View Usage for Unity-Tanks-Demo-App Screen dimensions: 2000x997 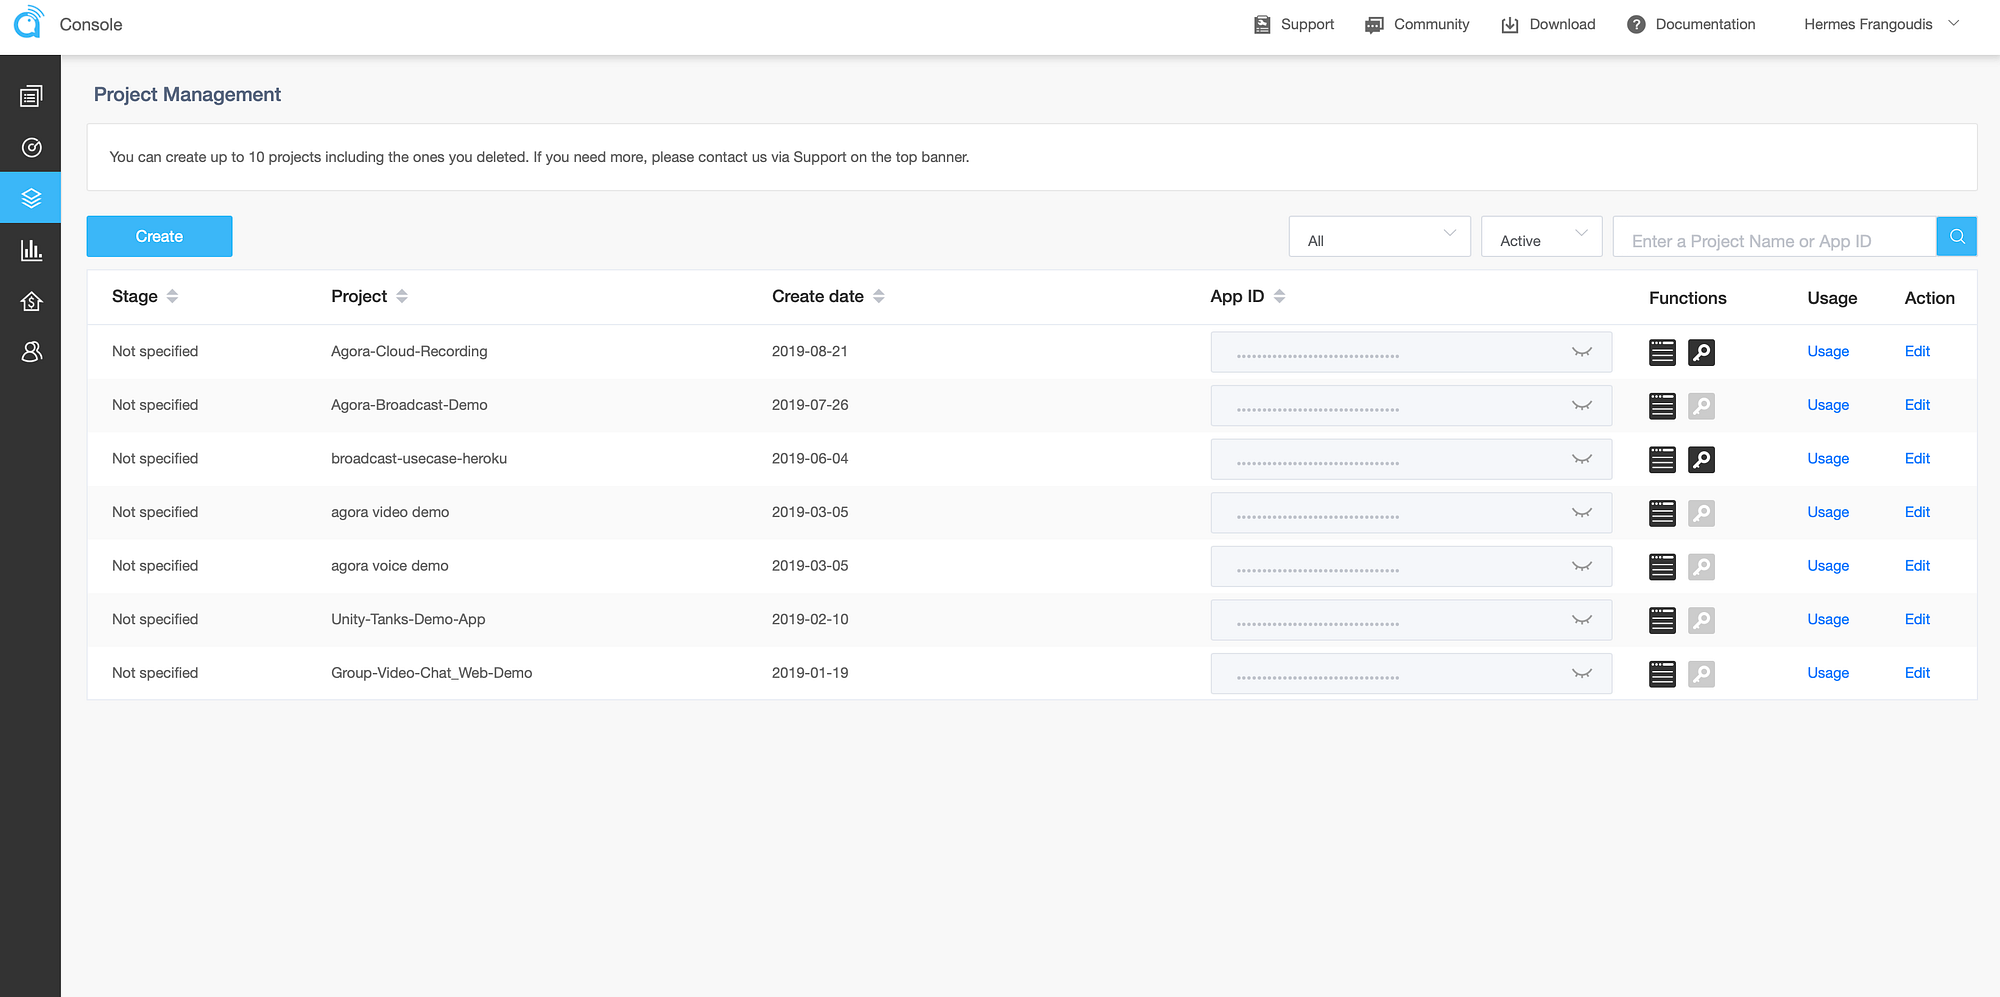coord(1828,619)
